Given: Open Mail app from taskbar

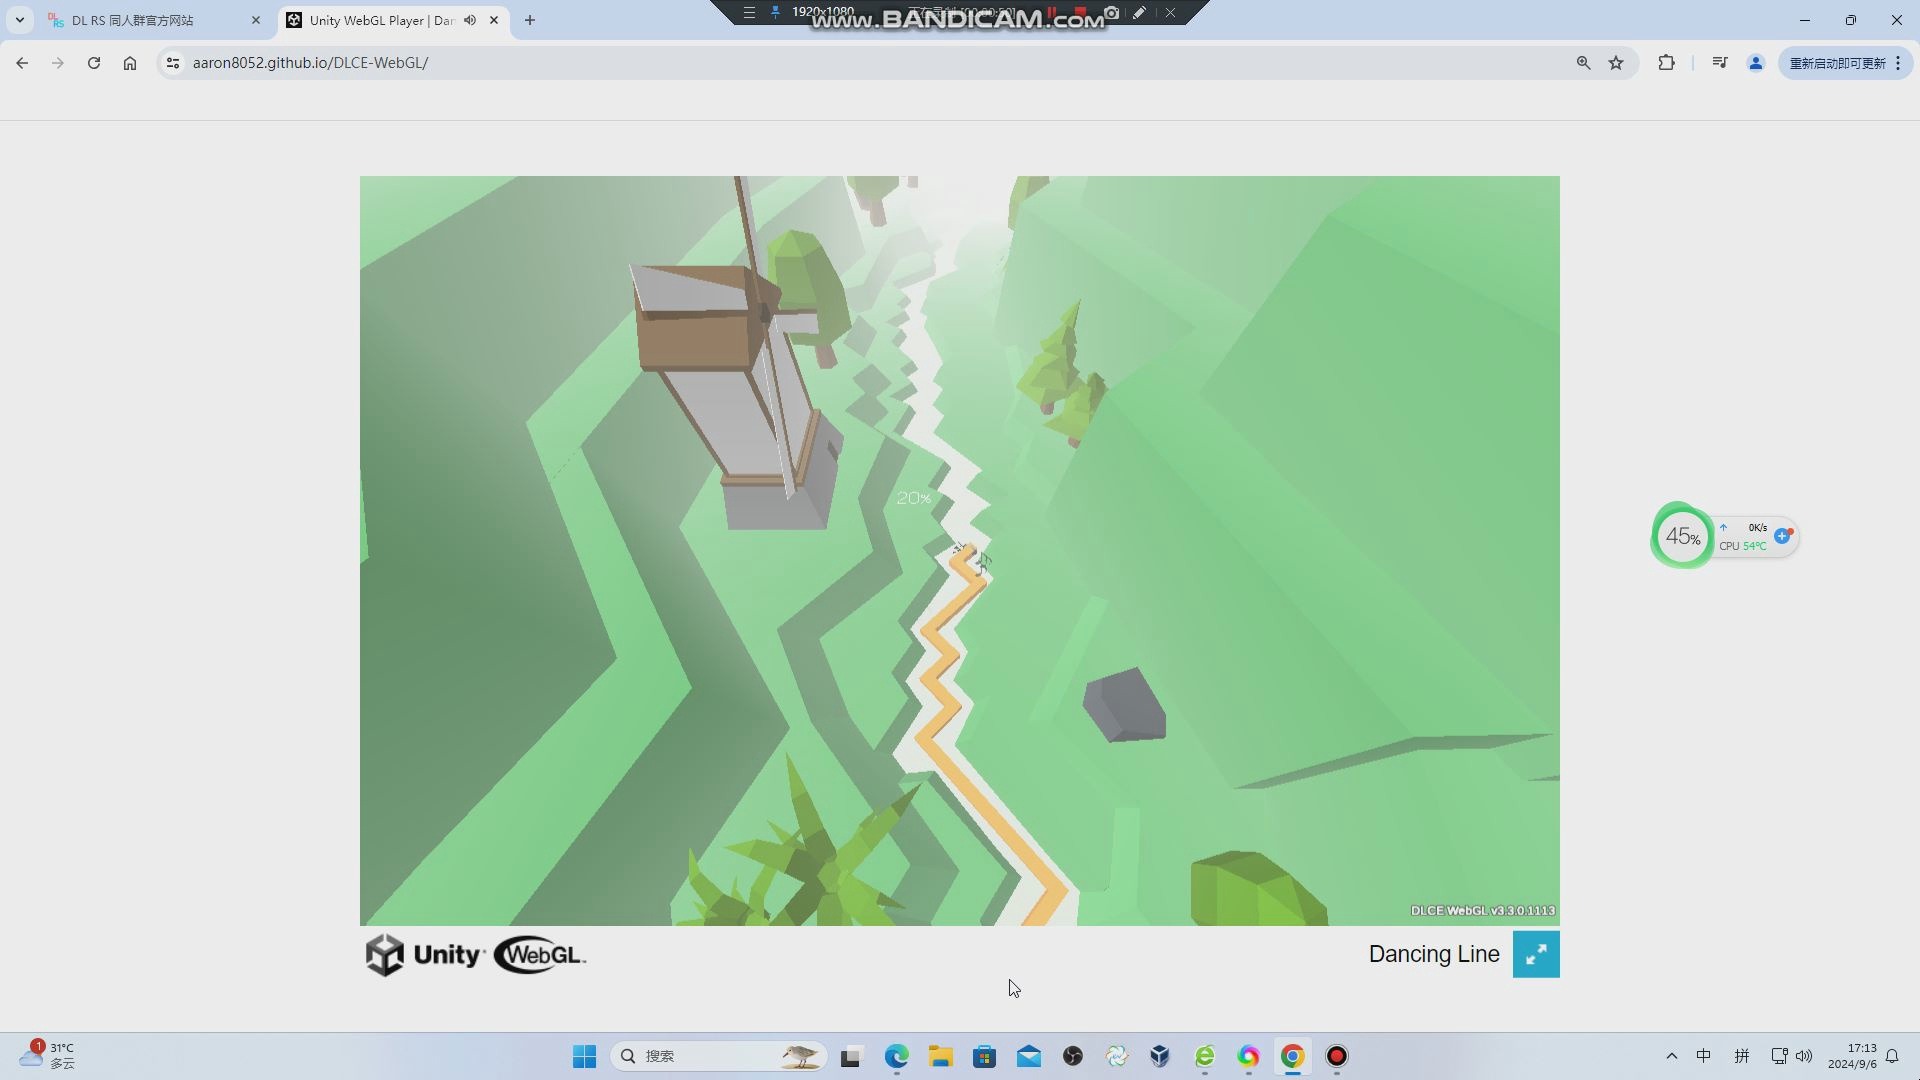Looking at the screenshot, I should click(1029, 1056).
